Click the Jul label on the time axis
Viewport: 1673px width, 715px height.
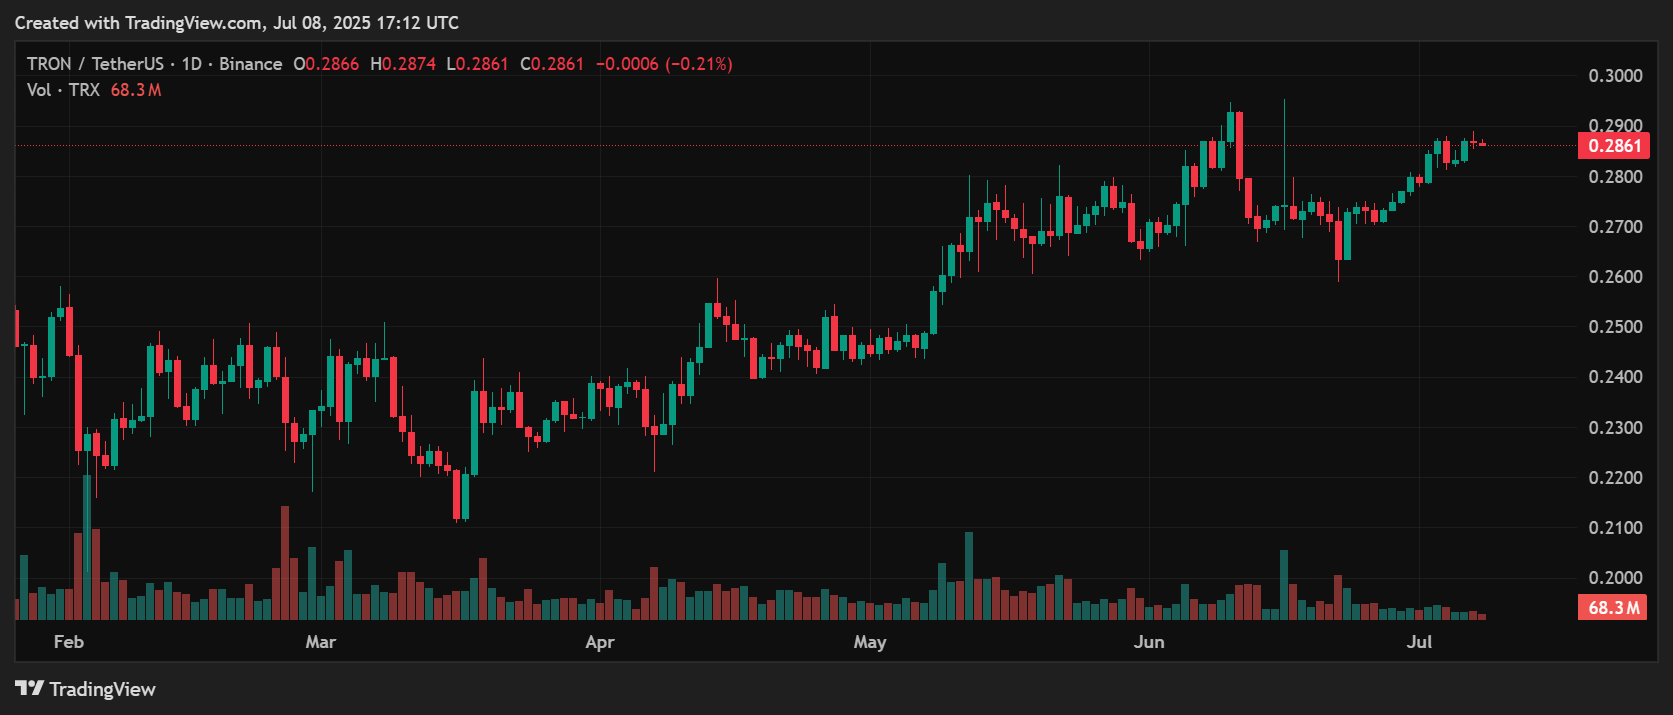(1418, 642)
